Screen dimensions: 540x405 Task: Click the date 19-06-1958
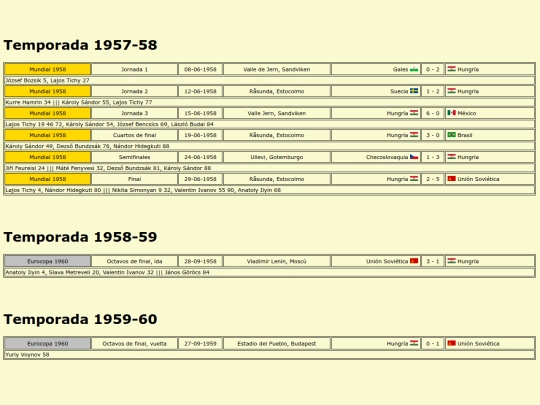pos(200,135)
